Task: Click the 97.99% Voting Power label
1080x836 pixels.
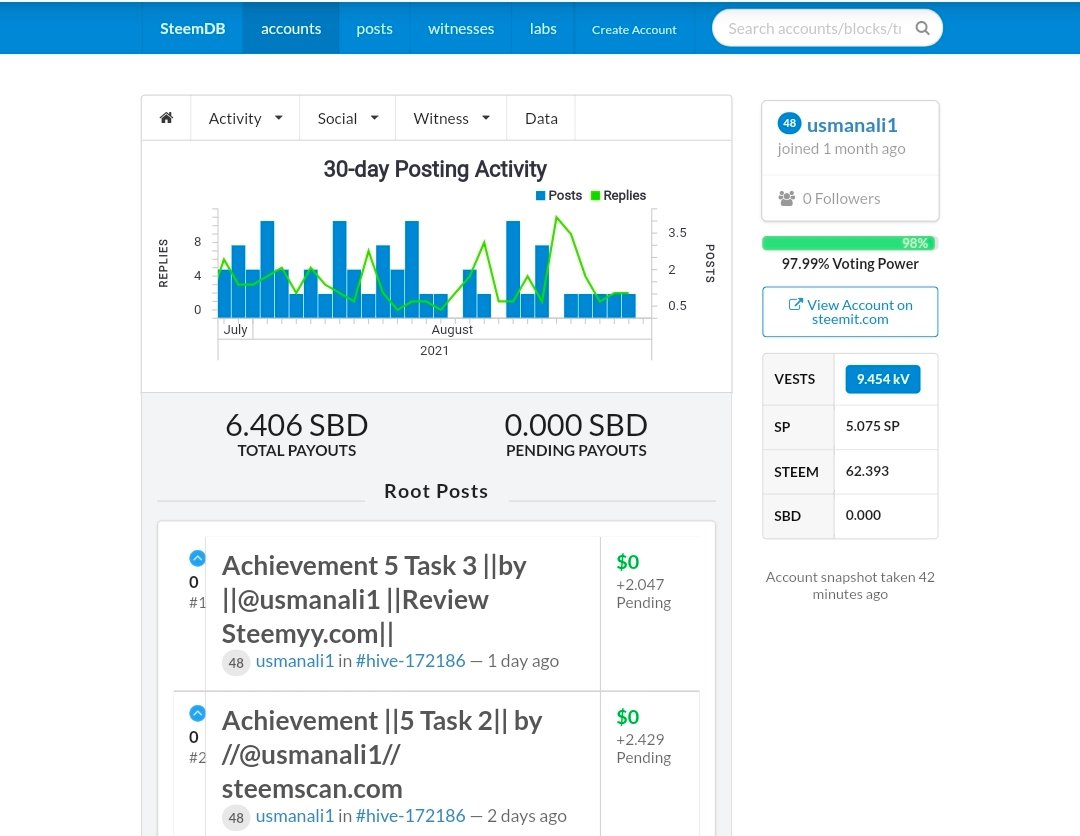Action: pyautogui.click(x=849, y=264)
